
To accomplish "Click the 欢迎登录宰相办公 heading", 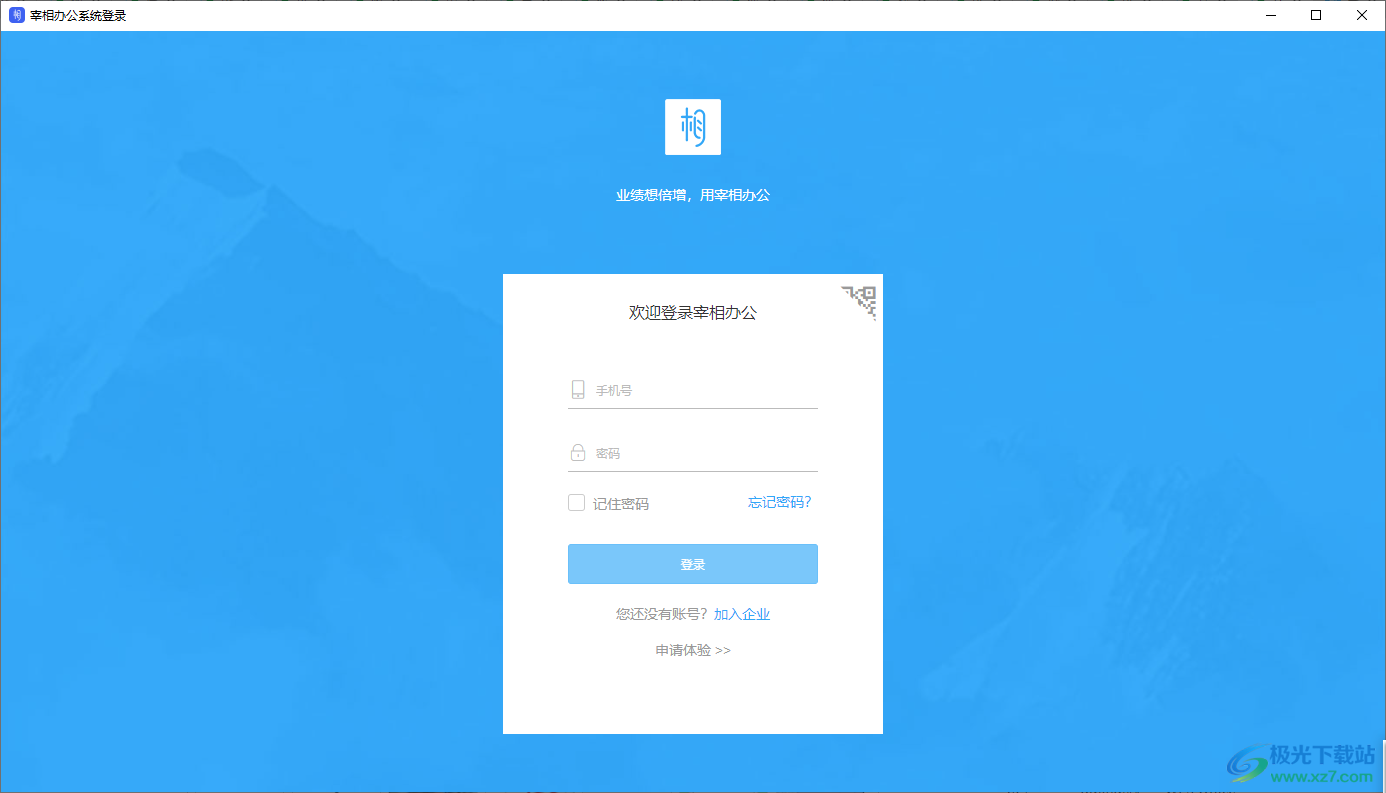I will tap(693, 313).
